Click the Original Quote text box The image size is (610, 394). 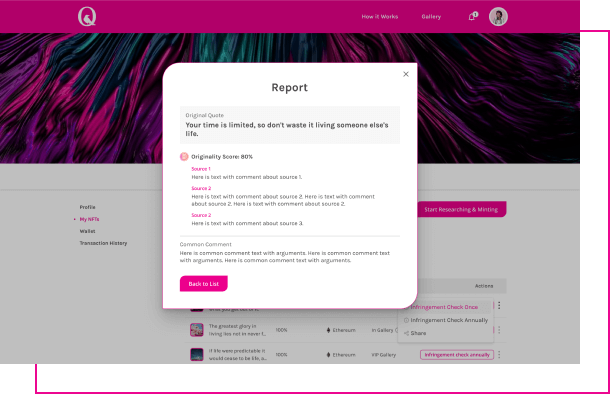click(290, 125)
